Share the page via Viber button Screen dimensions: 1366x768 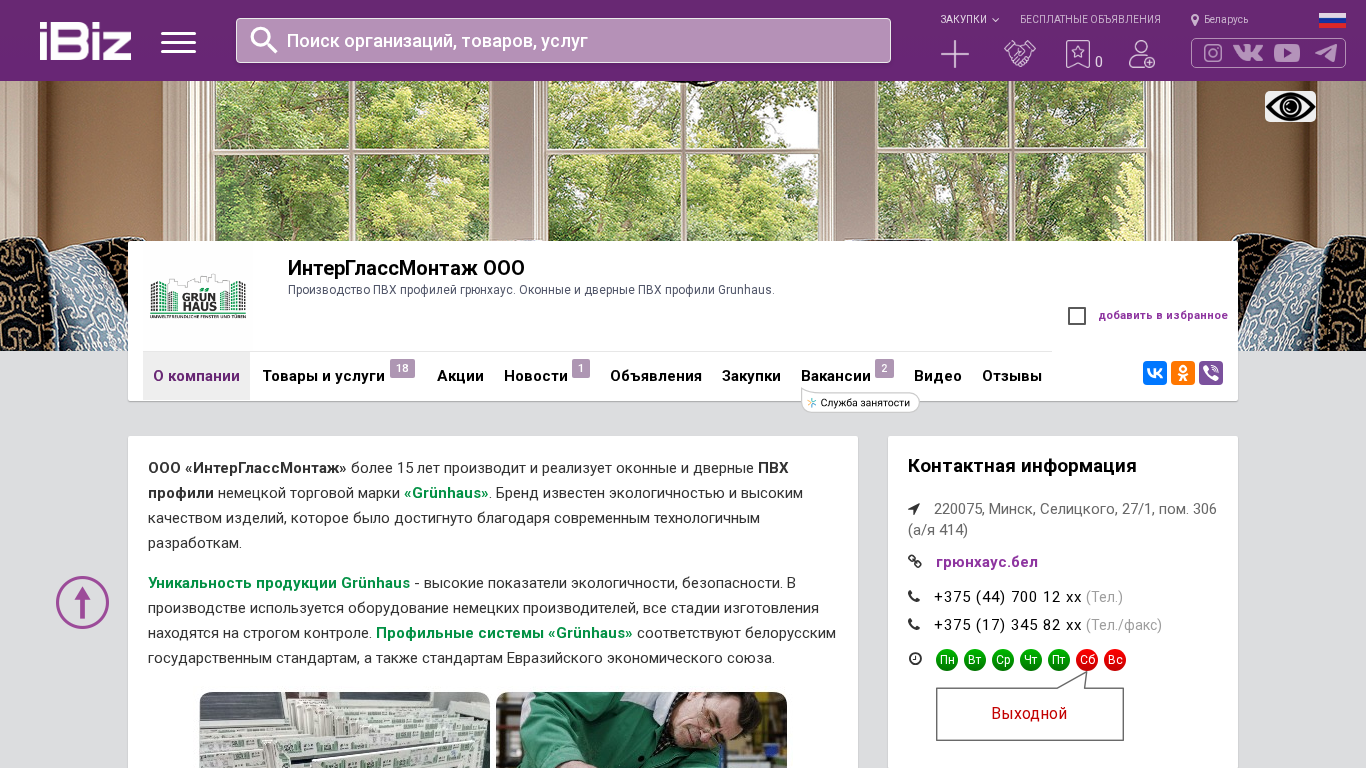point(1211,373)
